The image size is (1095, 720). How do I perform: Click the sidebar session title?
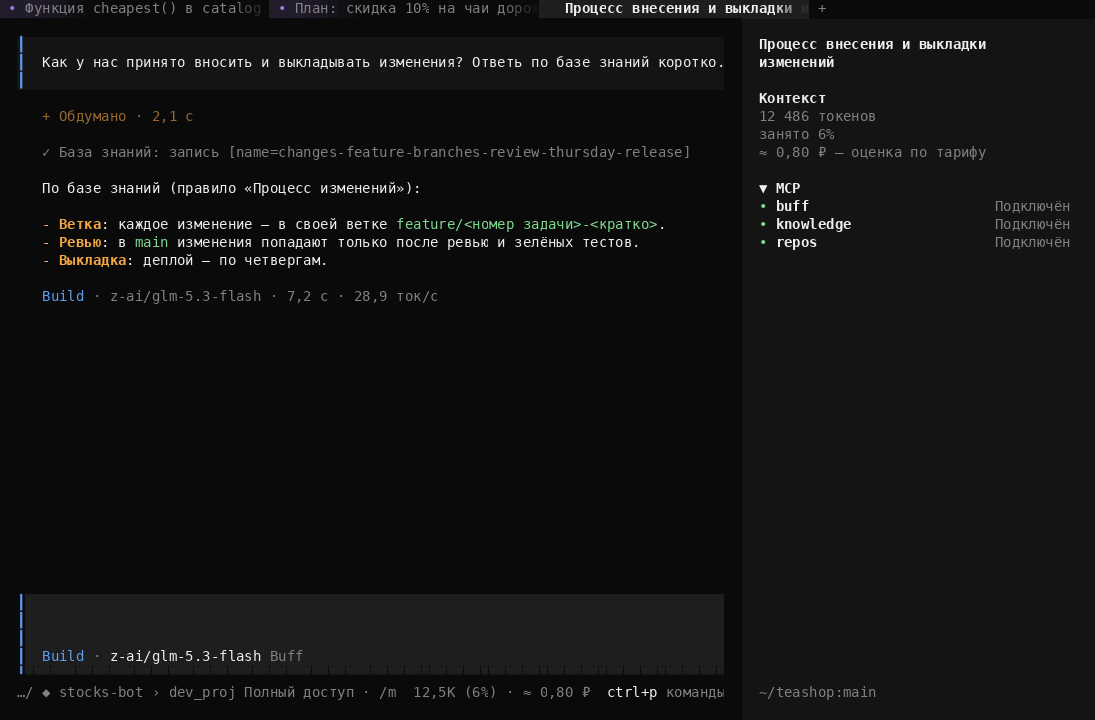point(872,53)
